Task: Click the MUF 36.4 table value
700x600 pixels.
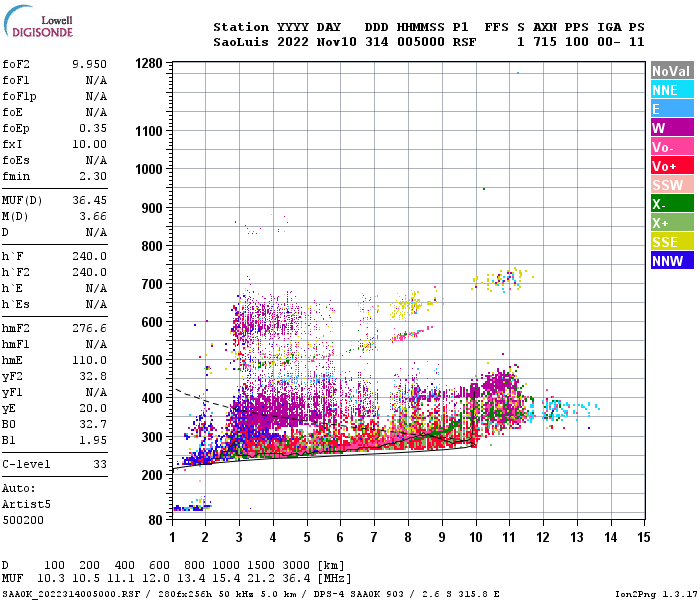Action: click(296, 579)
